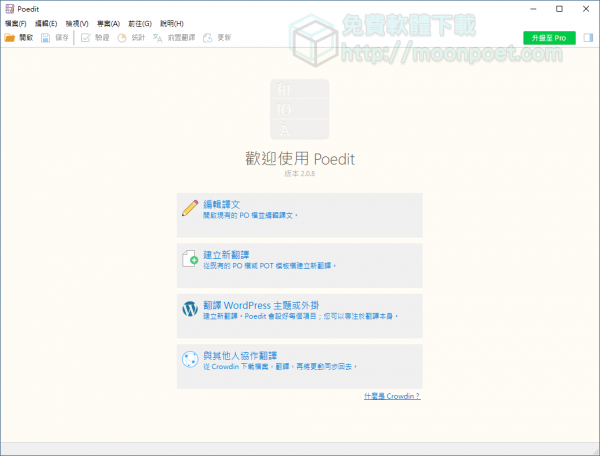Click the Poedit app icon in title bar

(x=10, y=9)
